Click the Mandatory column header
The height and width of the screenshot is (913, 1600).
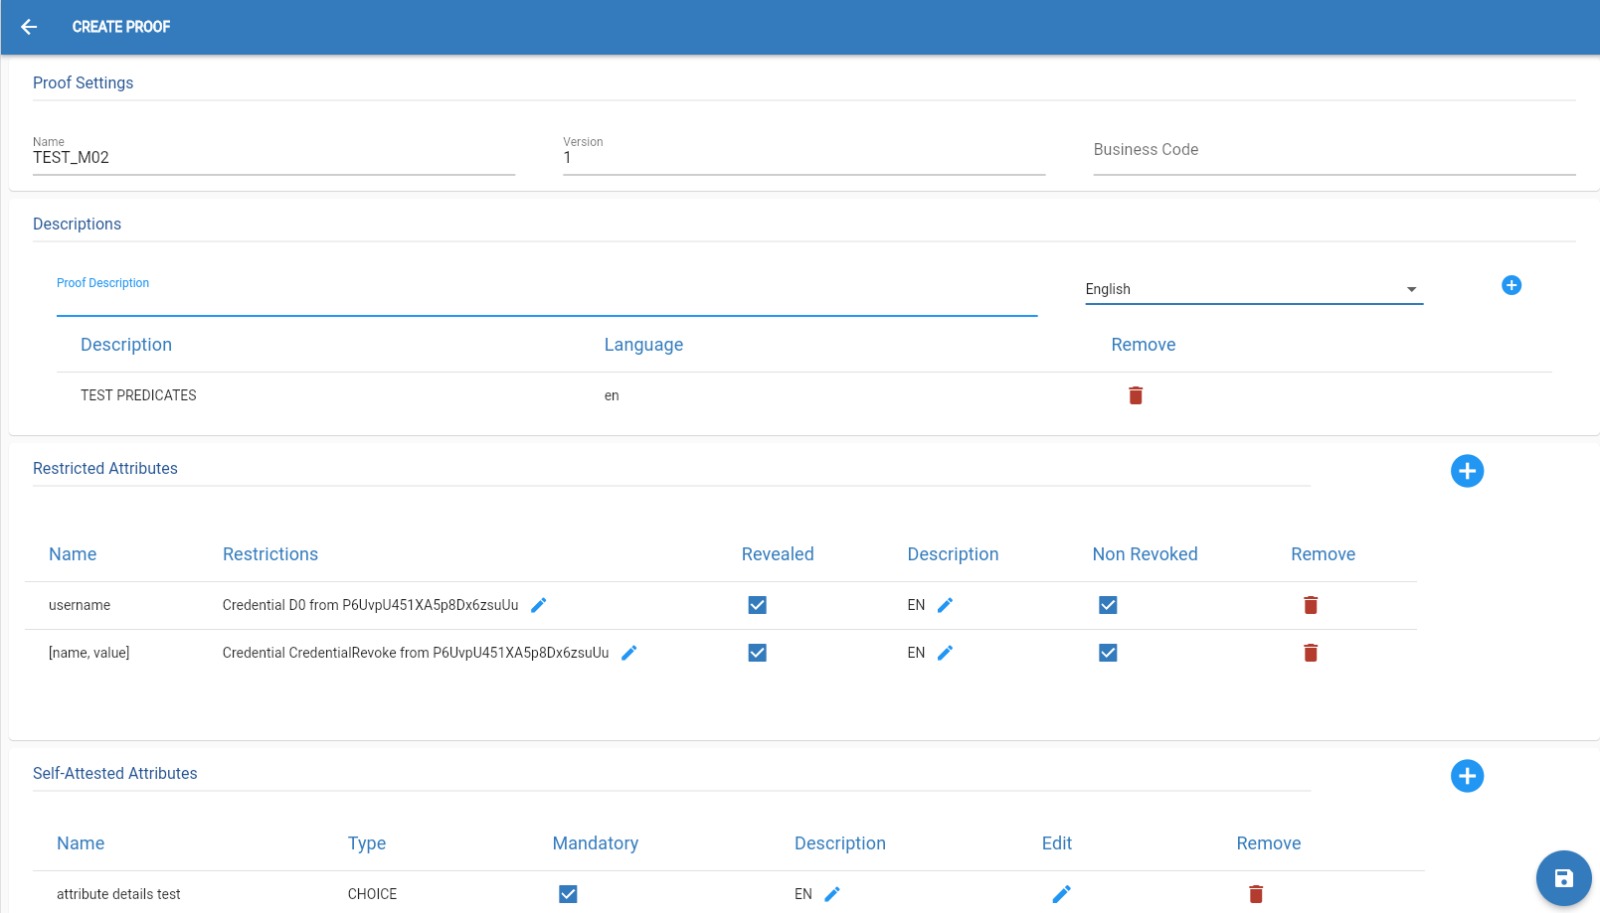click(x=595, y=843)
